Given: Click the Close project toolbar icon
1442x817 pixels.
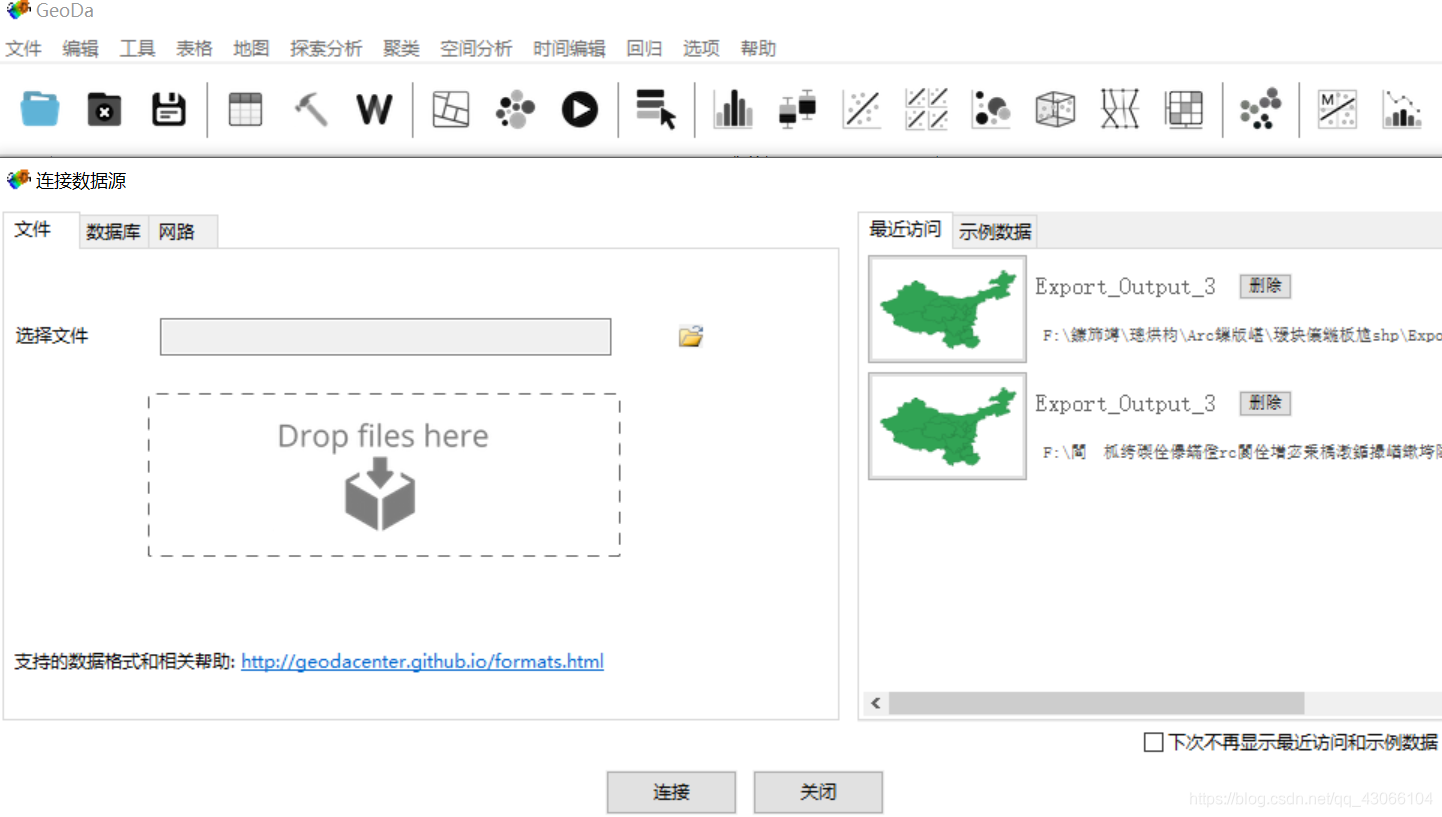Looking at the screenshot, I should pos(104,109).
